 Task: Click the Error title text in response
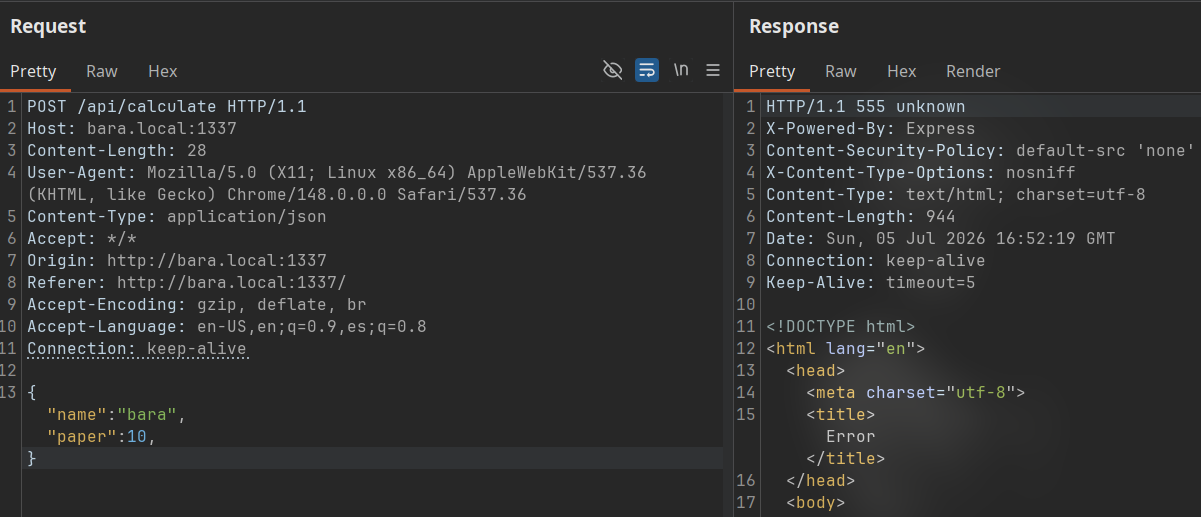pyautogui.click(x=851, y=436)
